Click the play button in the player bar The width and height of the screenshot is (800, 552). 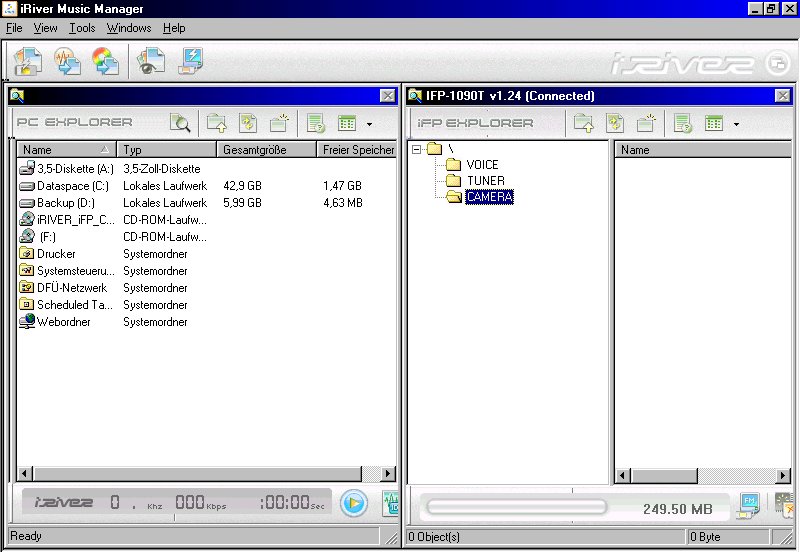point(354,504)
